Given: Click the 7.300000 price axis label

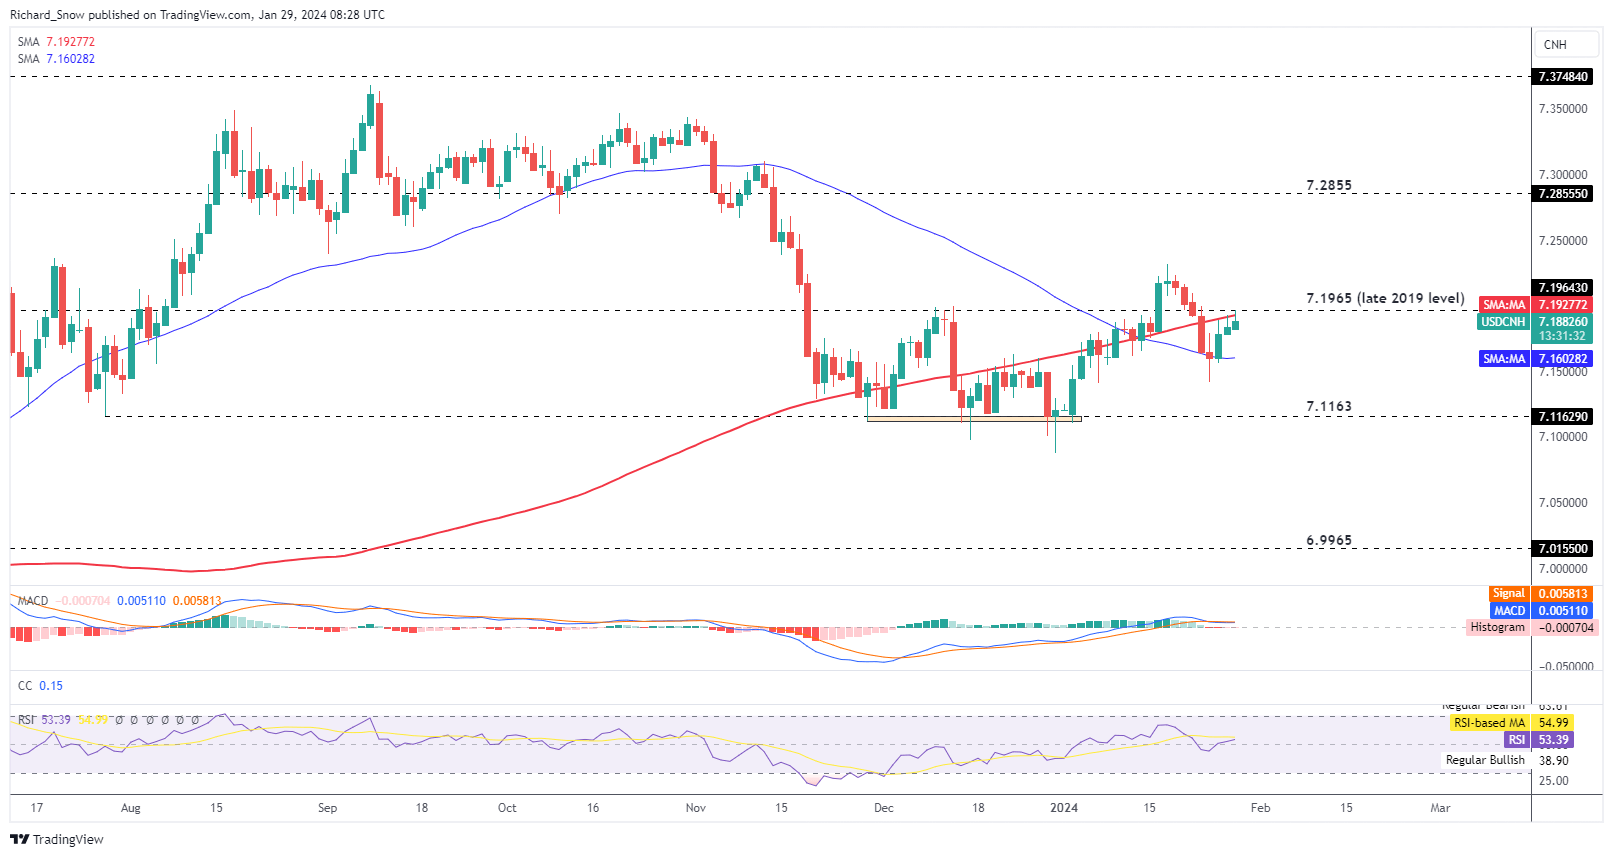Looking at the screenshot, I should pyautogui.click(x=1562, y=175).
